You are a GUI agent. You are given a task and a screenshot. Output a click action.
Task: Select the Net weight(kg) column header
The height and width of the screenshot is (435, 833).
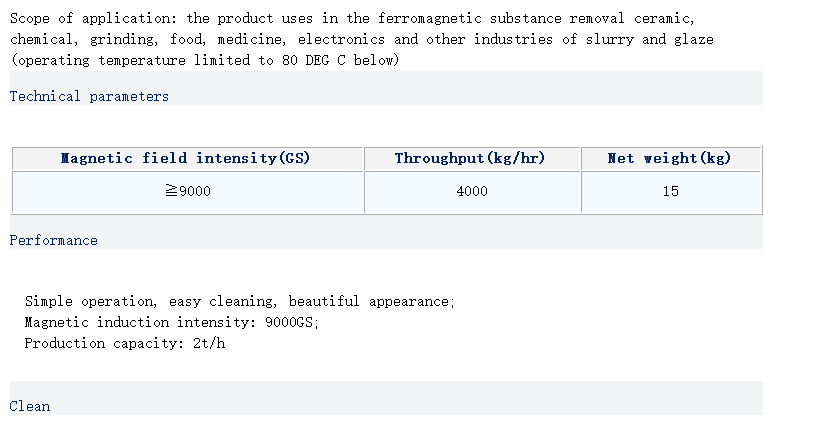tap(670, 158)
